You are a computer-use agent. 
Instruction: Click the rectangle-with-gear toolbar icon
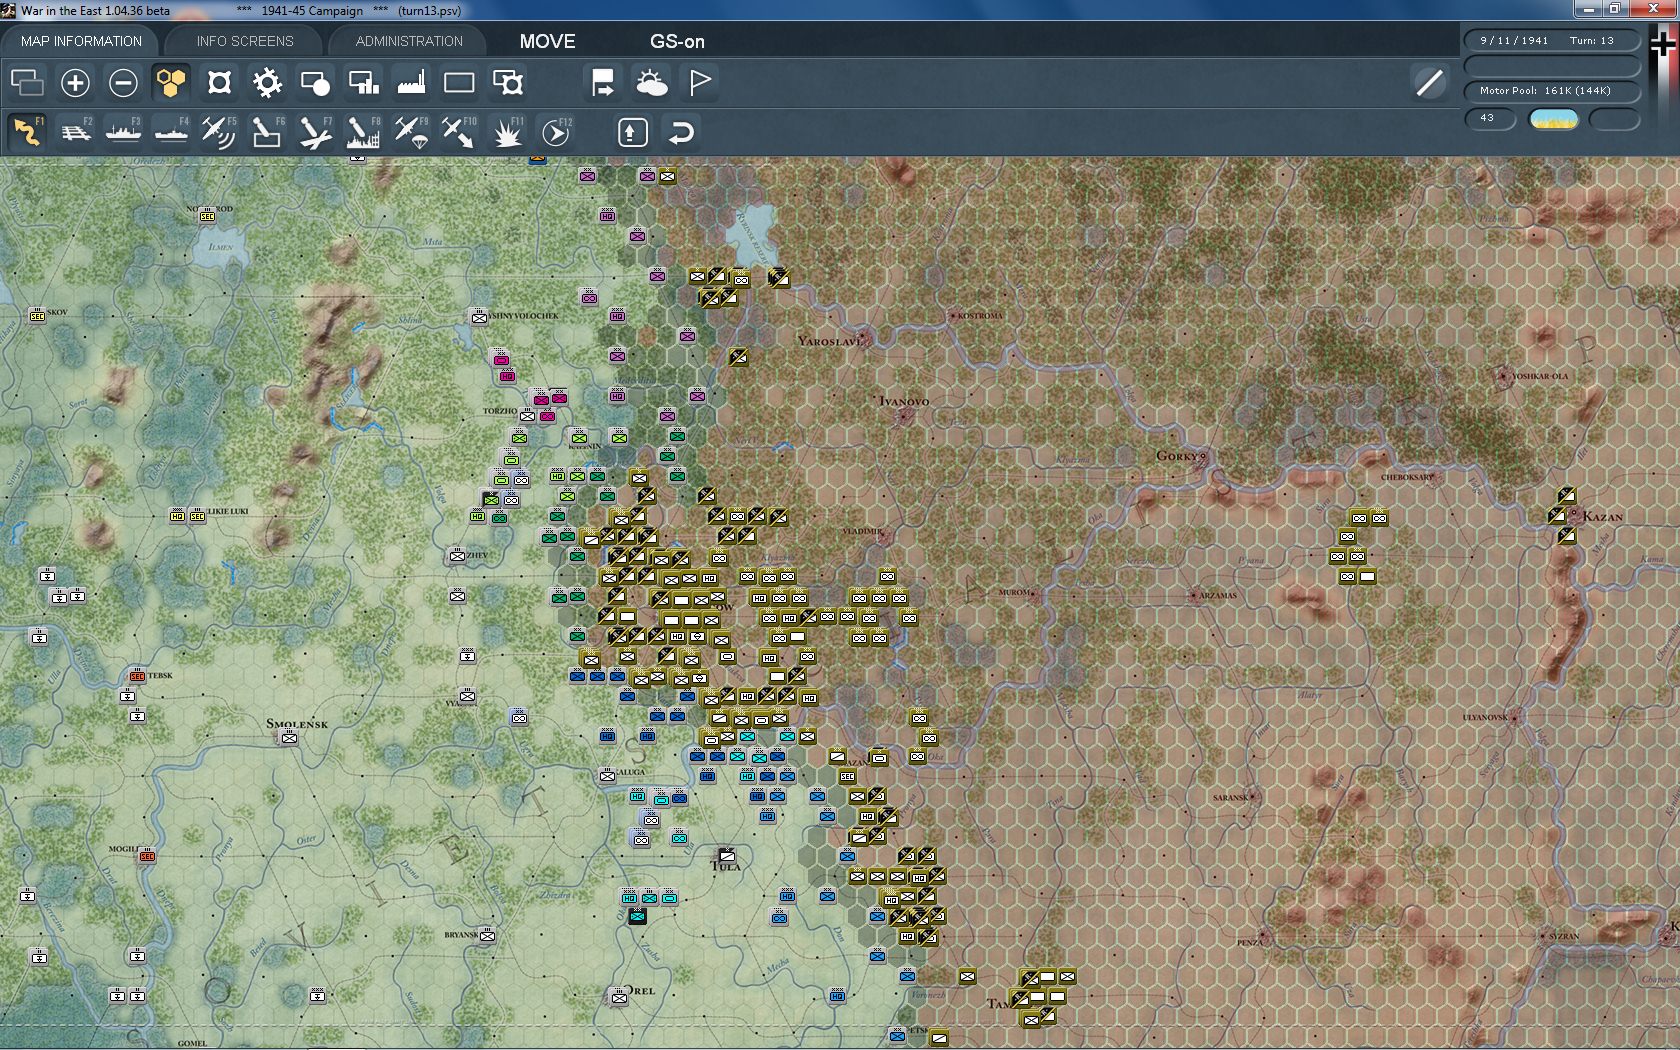[x=507, y=82]
